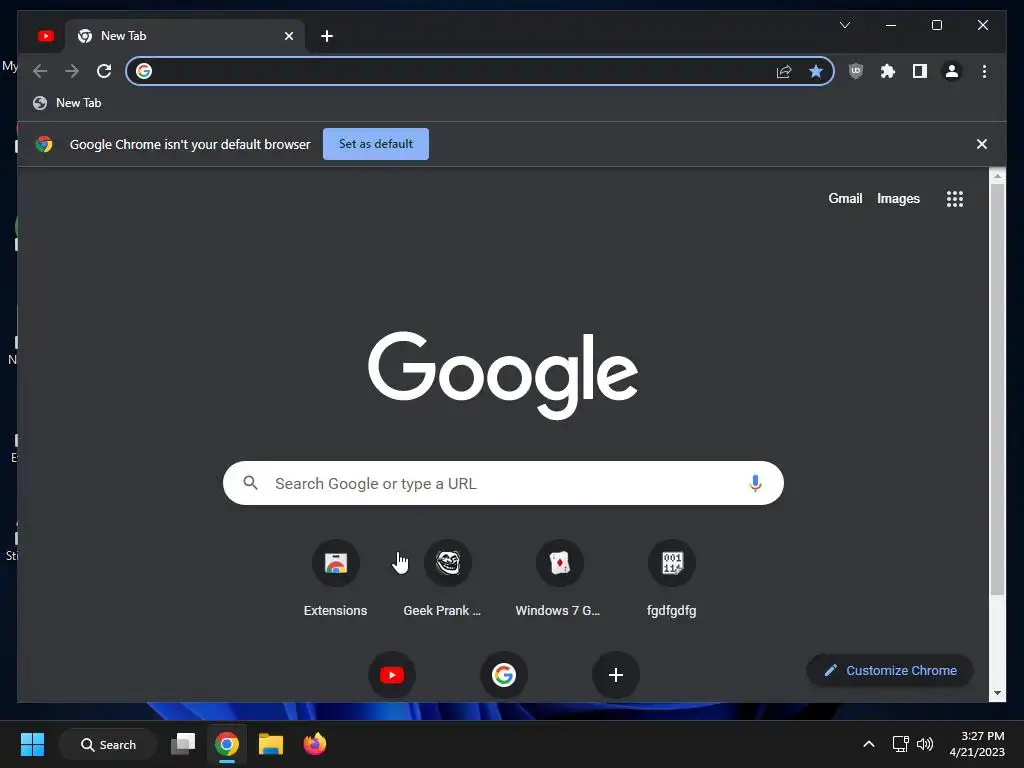Expand the tab search chevron
Screen dimensions: 1024x768
844,25
